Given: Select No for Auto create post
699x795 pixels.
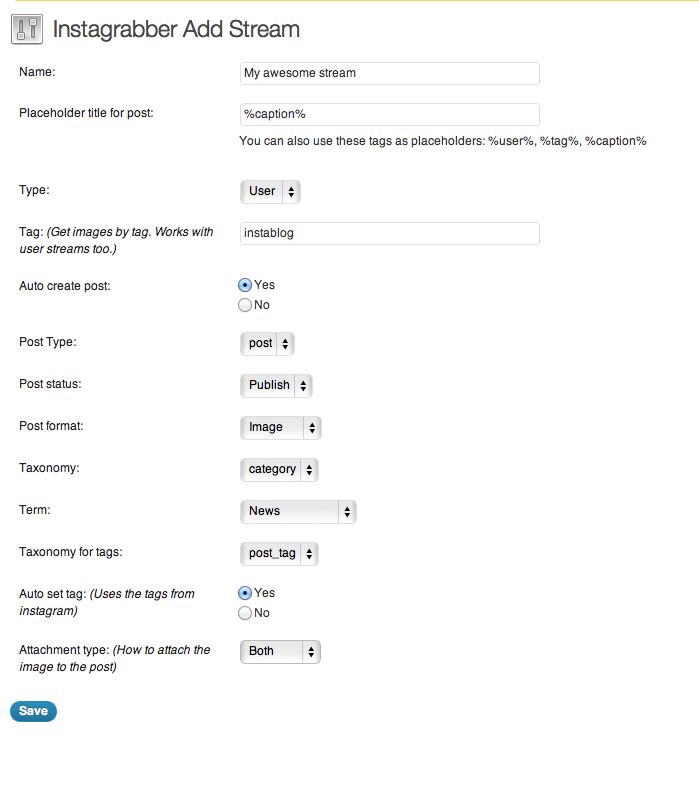Looking at the screenshot, I should [x=245, y=305].
